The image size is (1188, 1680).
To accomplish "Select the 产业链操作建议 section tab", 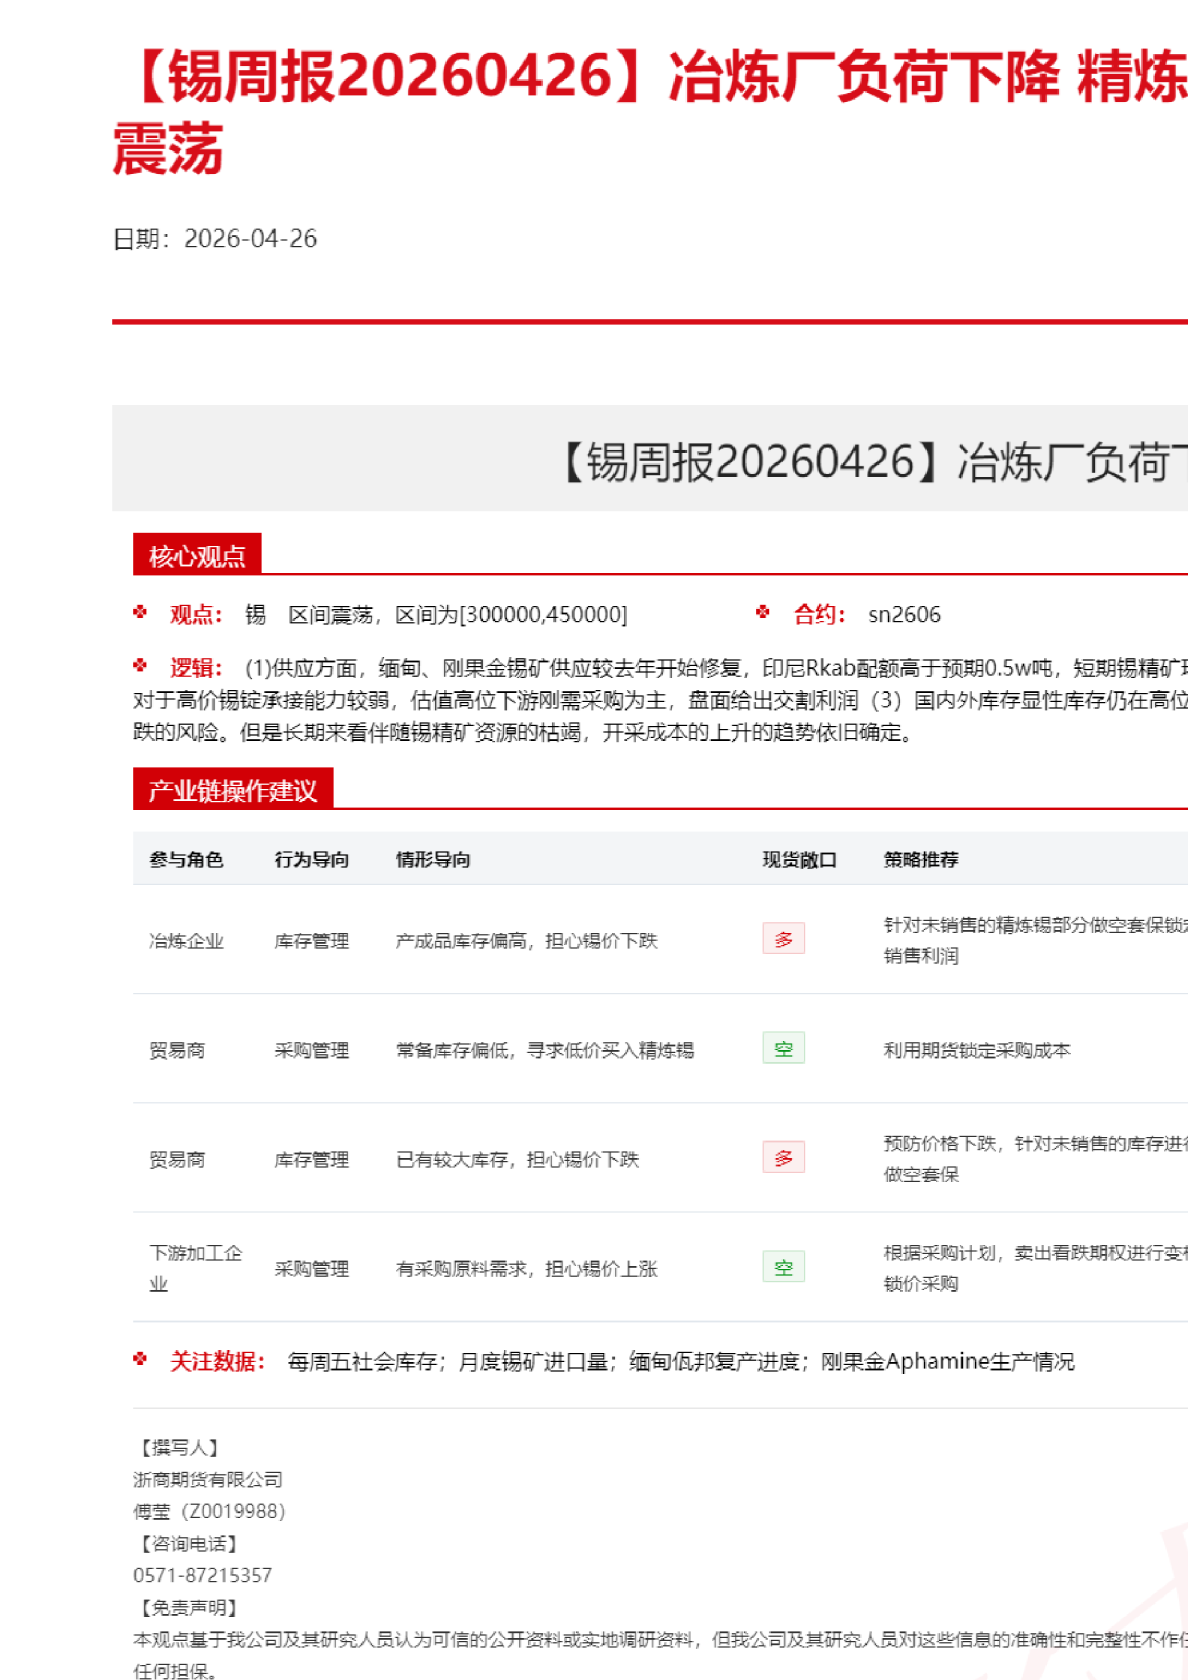I will pyautogui.click(x=233, y=790).
